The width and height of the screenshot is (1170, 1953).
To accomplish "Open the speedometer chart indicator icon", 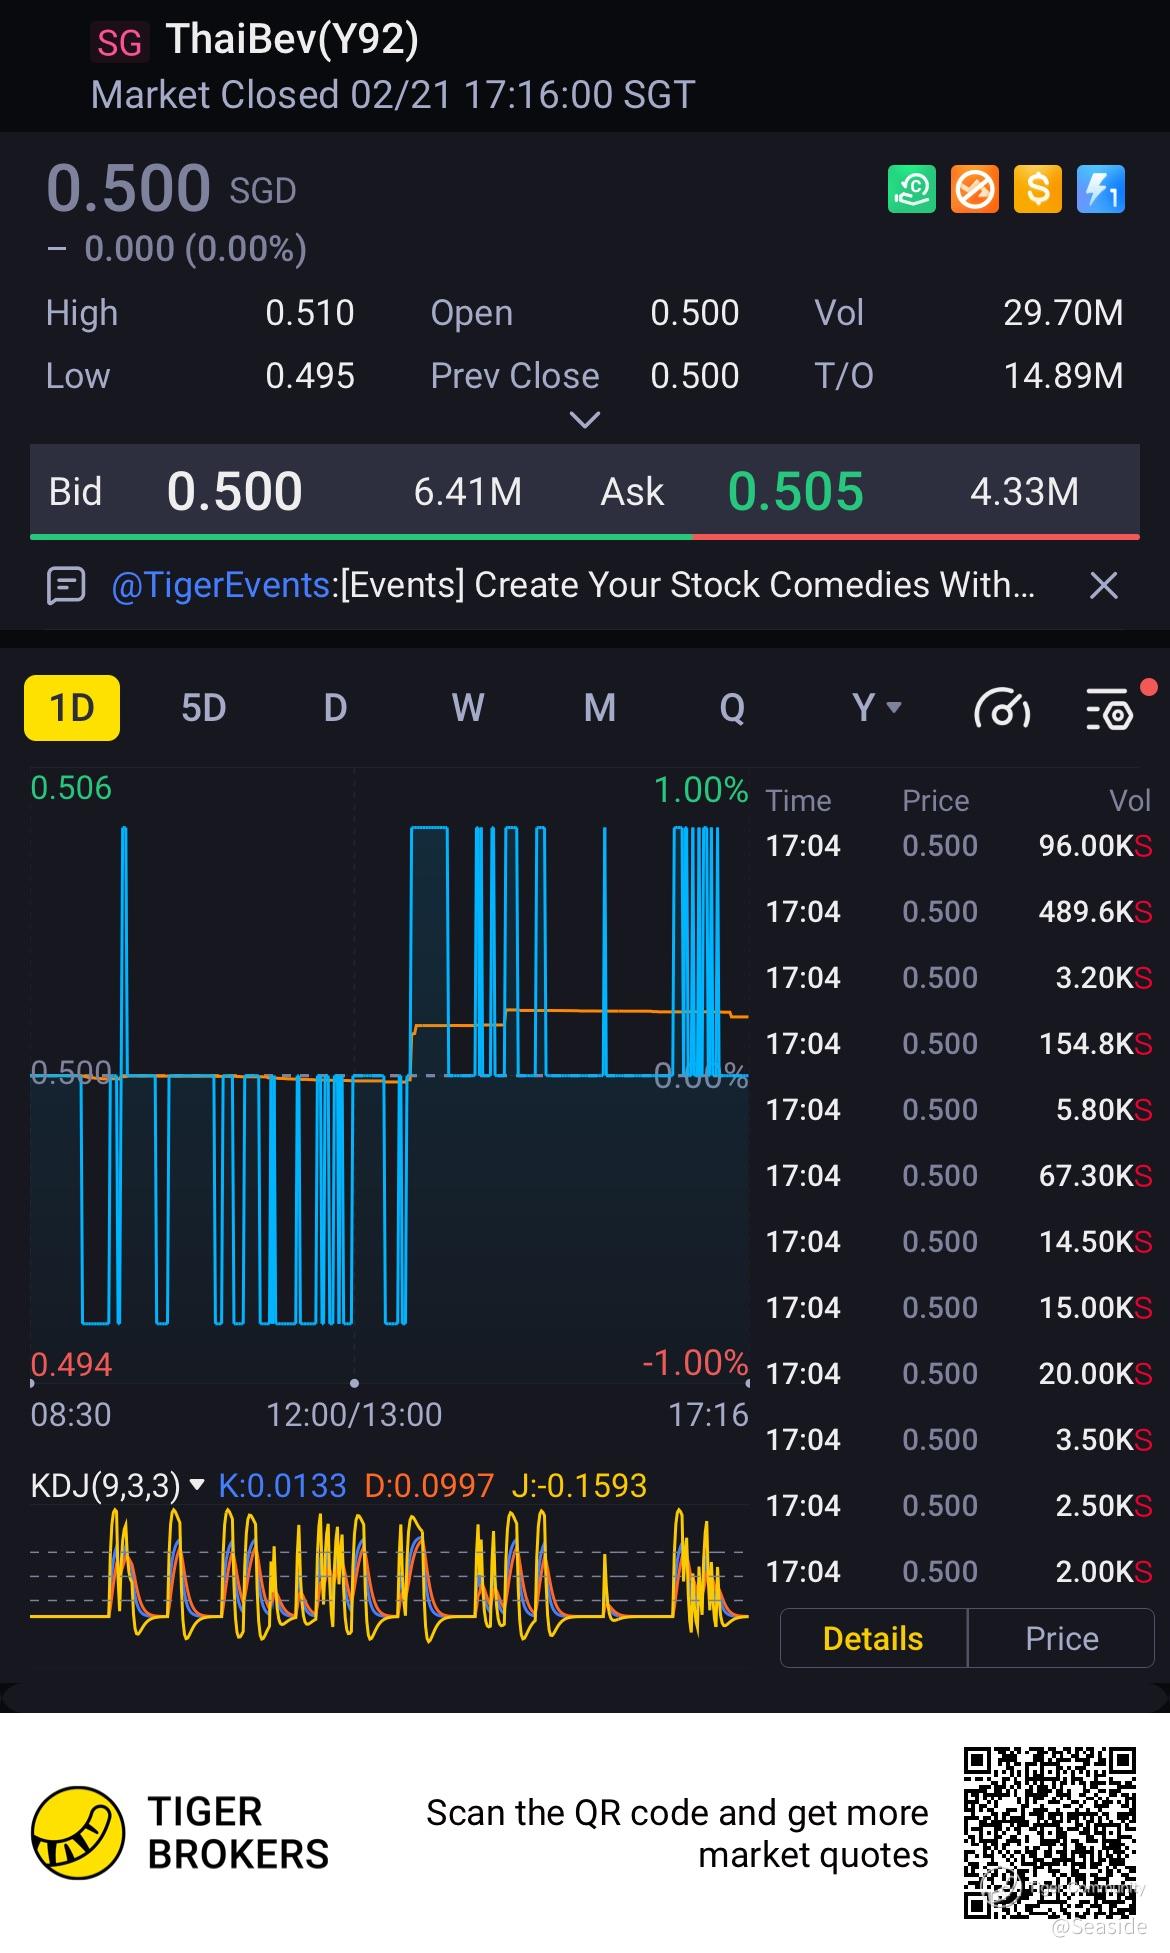I will click(x=1002, y=709).
